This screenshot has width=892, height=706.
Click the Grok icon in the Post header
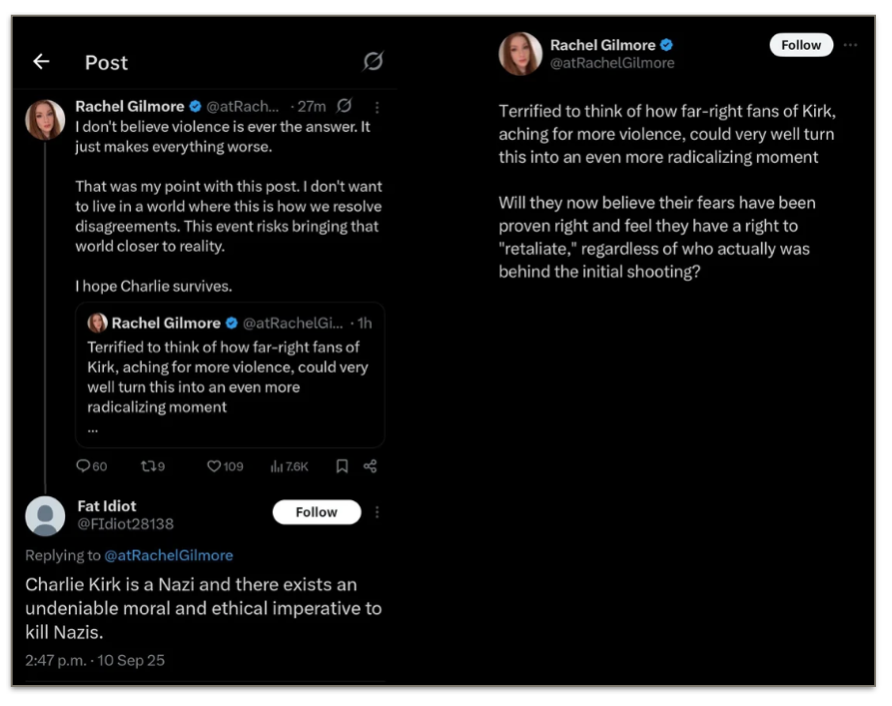coord(372,62)
